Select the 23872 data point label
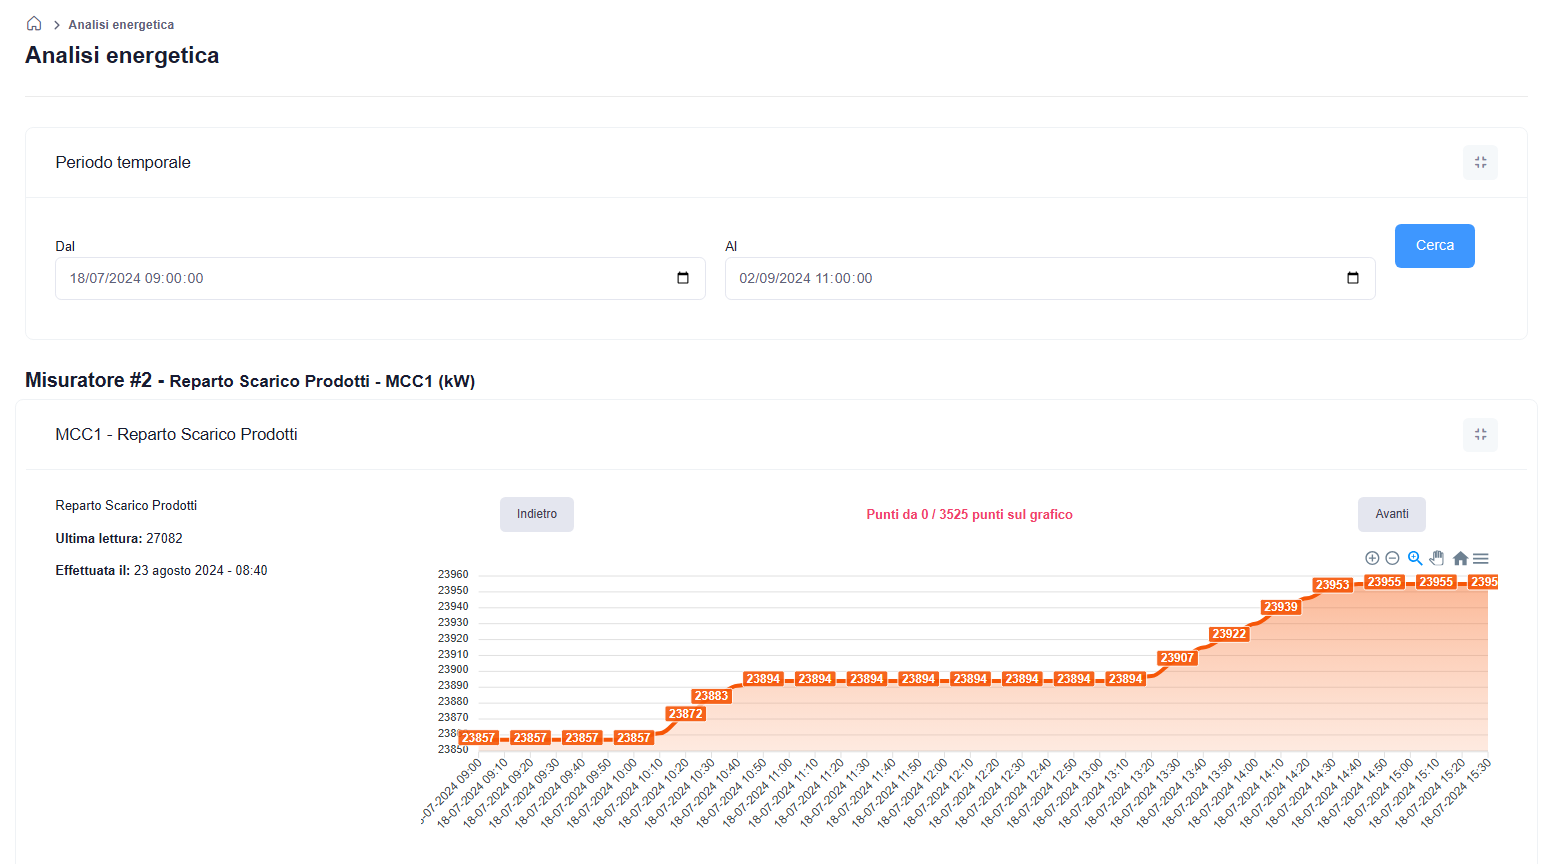Image resolution: width=1553 pixels, height=864 pixels. (x=686, y=714)
